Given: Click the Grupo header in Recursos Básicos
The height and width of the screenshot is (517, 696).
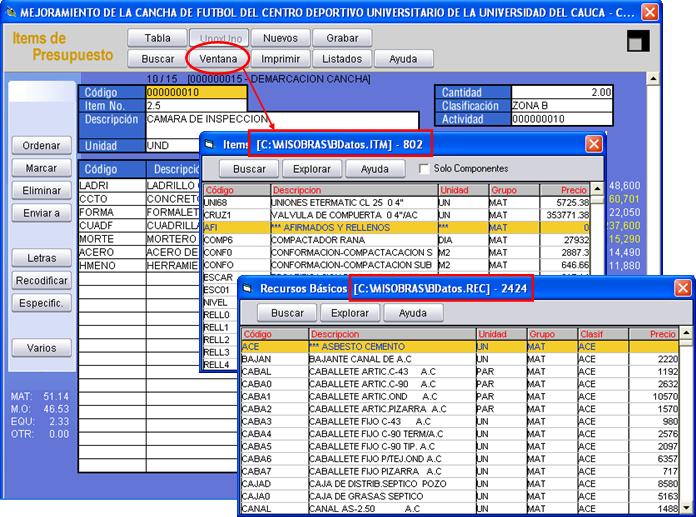Looking at the screenshot, I should [552, 334].
